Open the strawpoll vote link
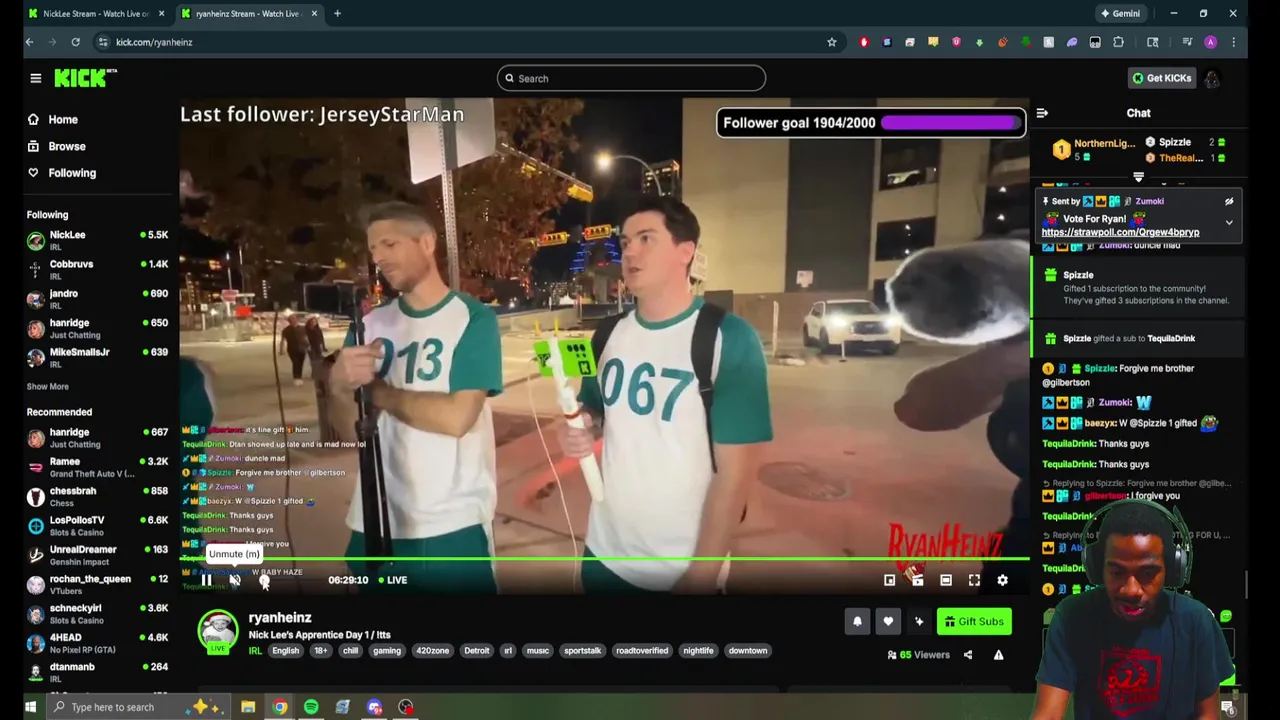The height and width of the screenshot is (720, 1280). [x=1120, y=232]
